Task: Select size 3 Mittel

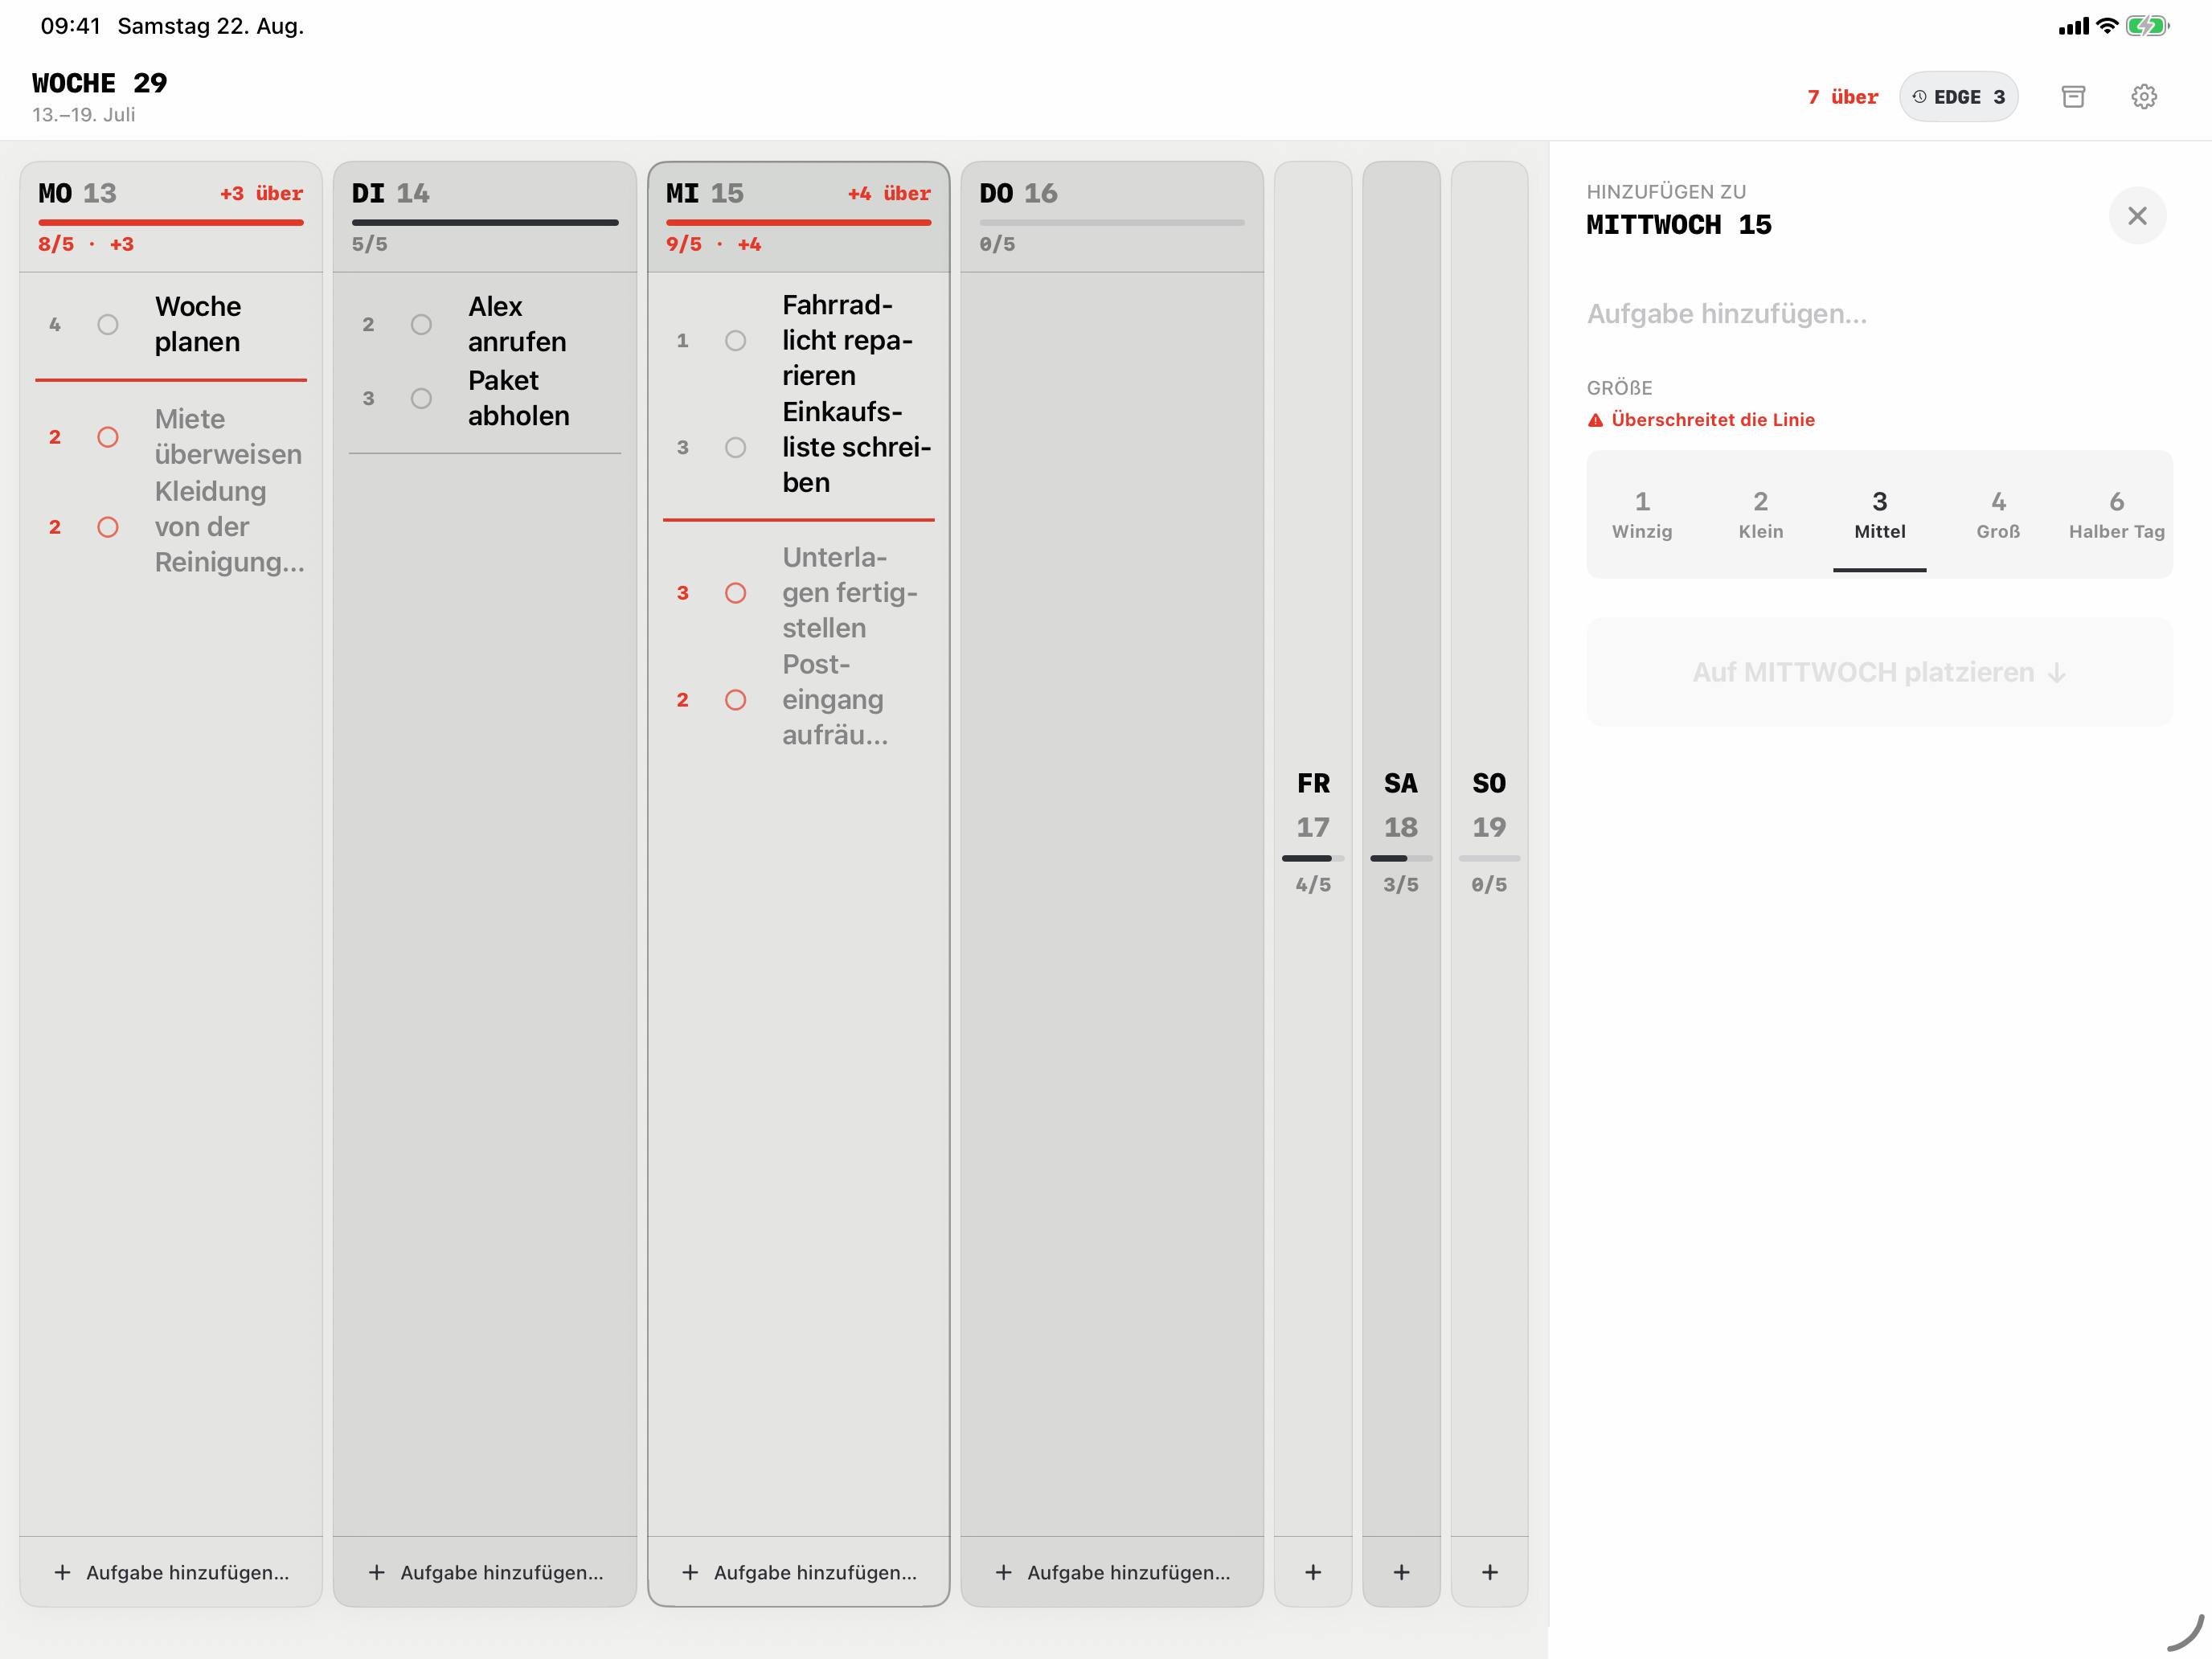Action: coord(1879,514)
